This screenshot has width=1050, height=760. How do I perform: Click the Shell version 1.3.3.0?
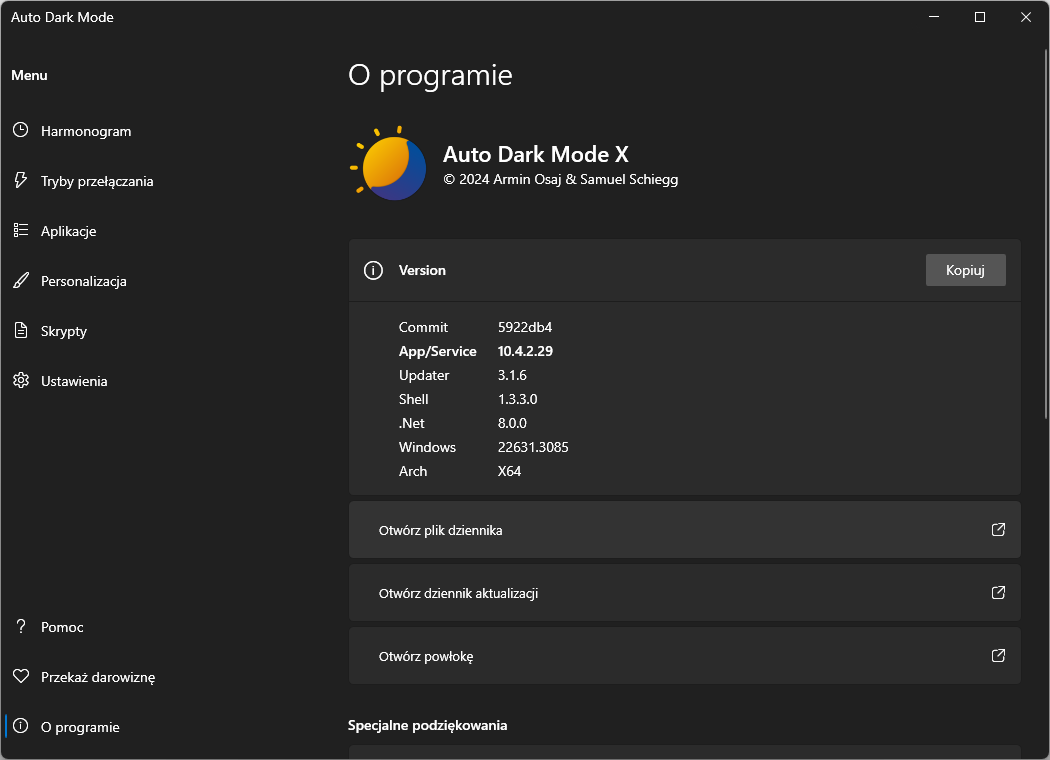tap(517, 400)
